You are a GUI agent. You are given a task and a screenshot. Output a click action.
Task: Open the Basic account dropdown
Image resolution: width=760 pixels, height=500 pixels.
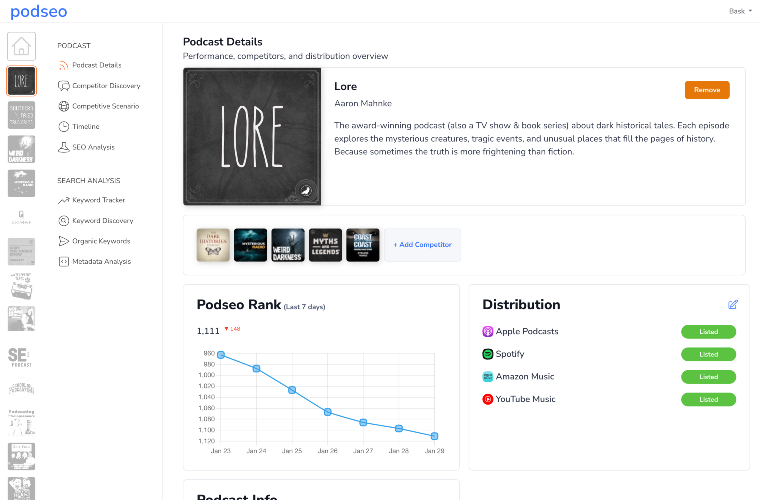coord(740,11)
